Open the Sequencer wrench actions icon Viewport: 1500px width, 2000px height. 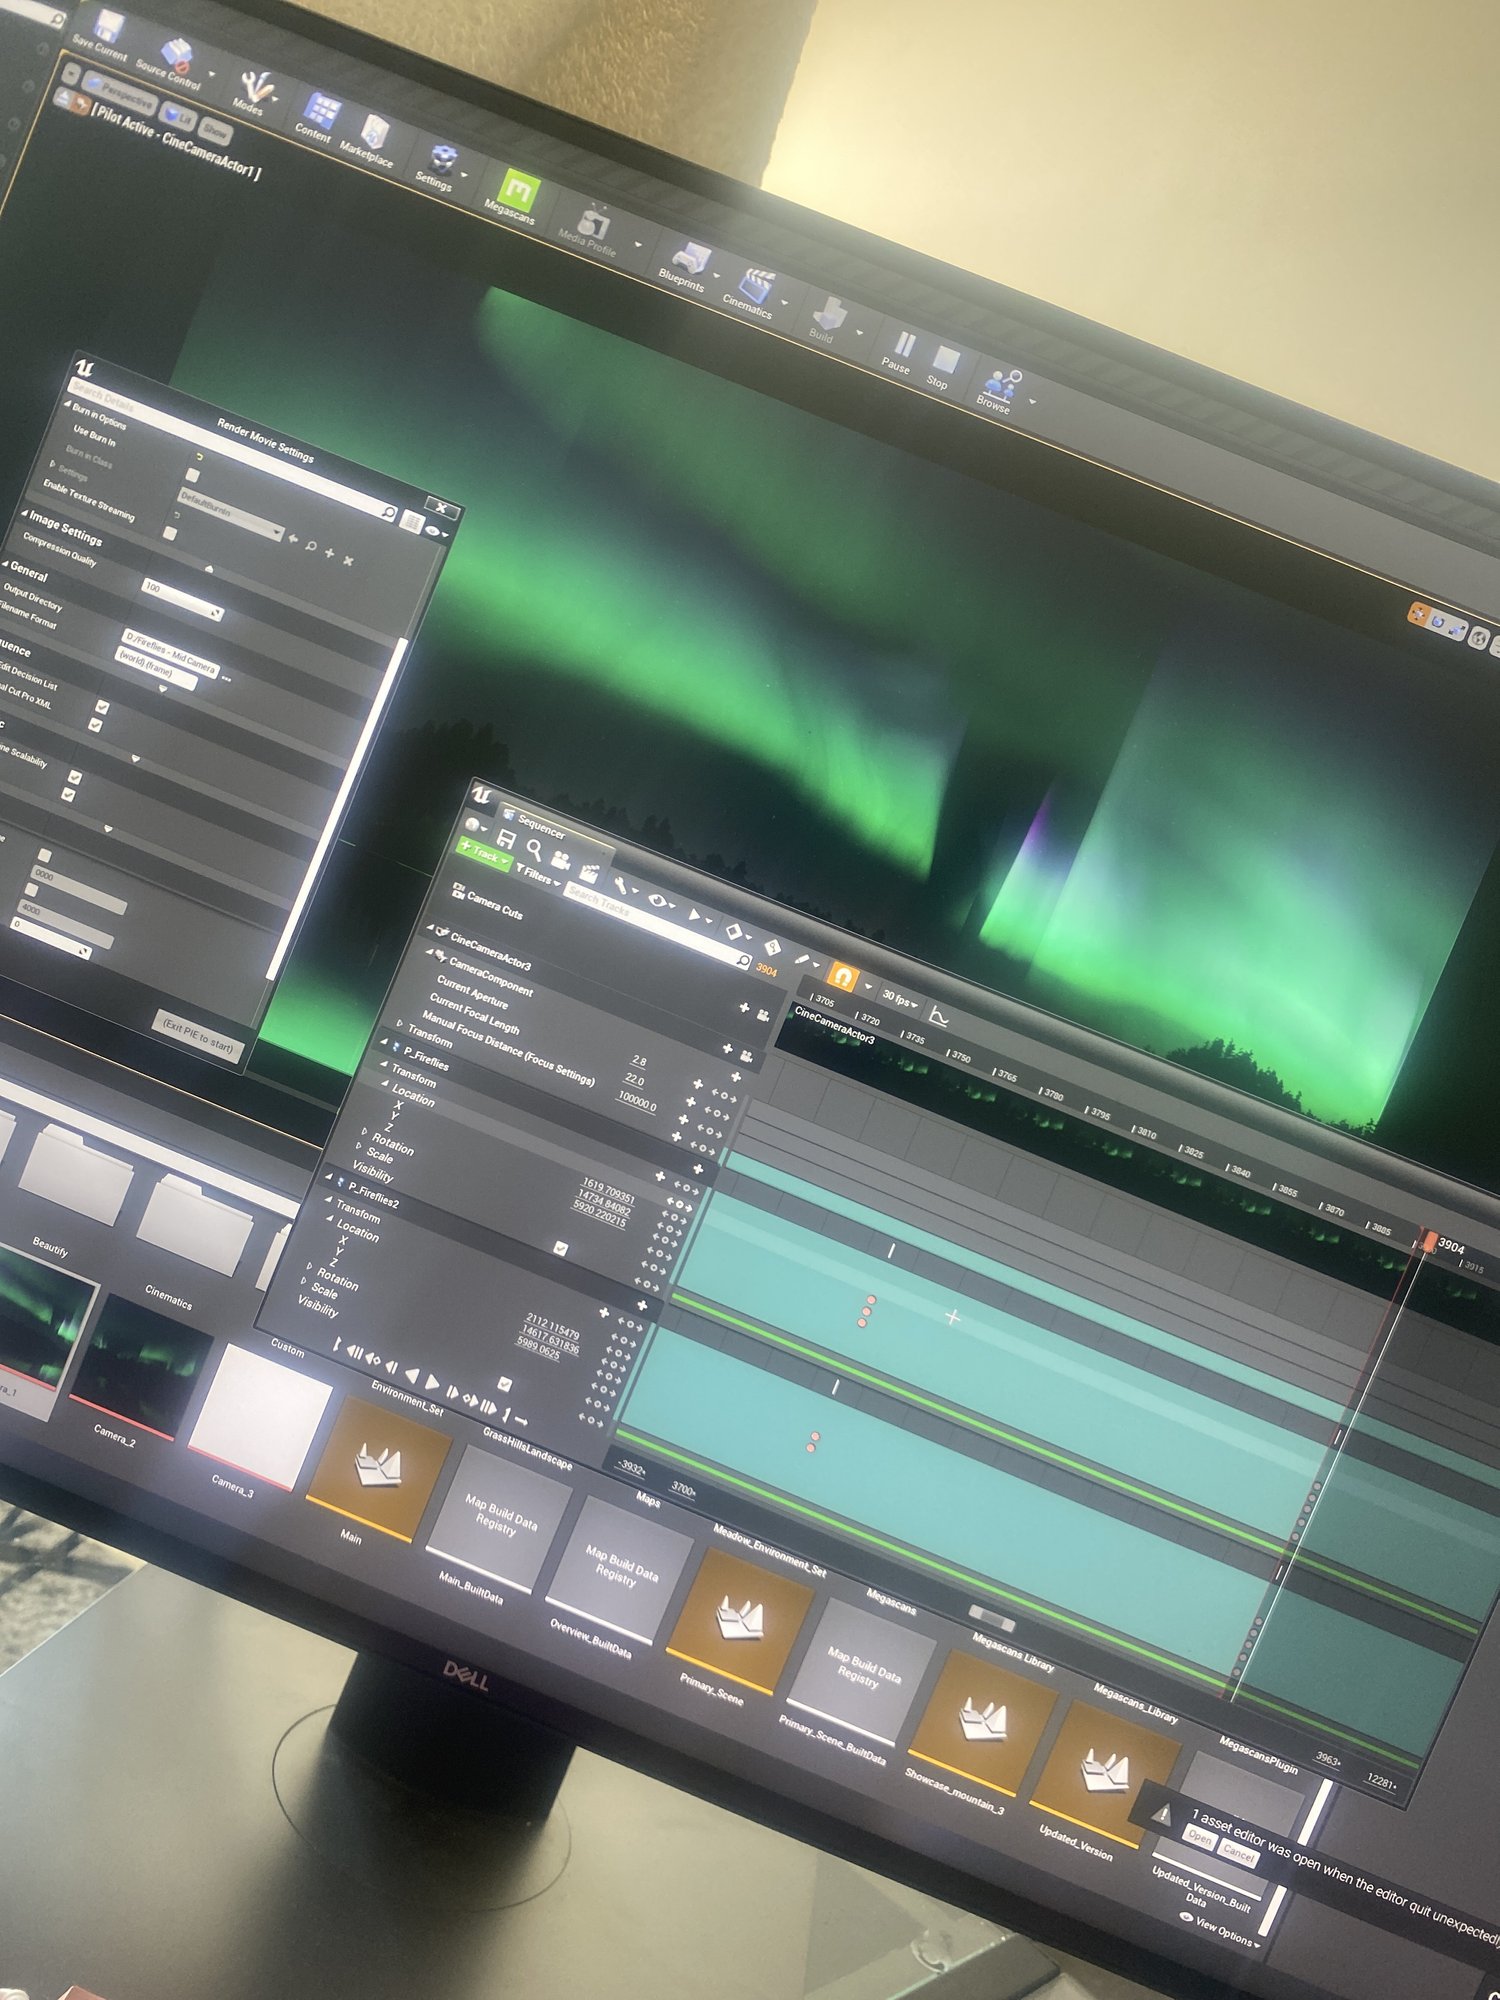(x=621, y=886)
